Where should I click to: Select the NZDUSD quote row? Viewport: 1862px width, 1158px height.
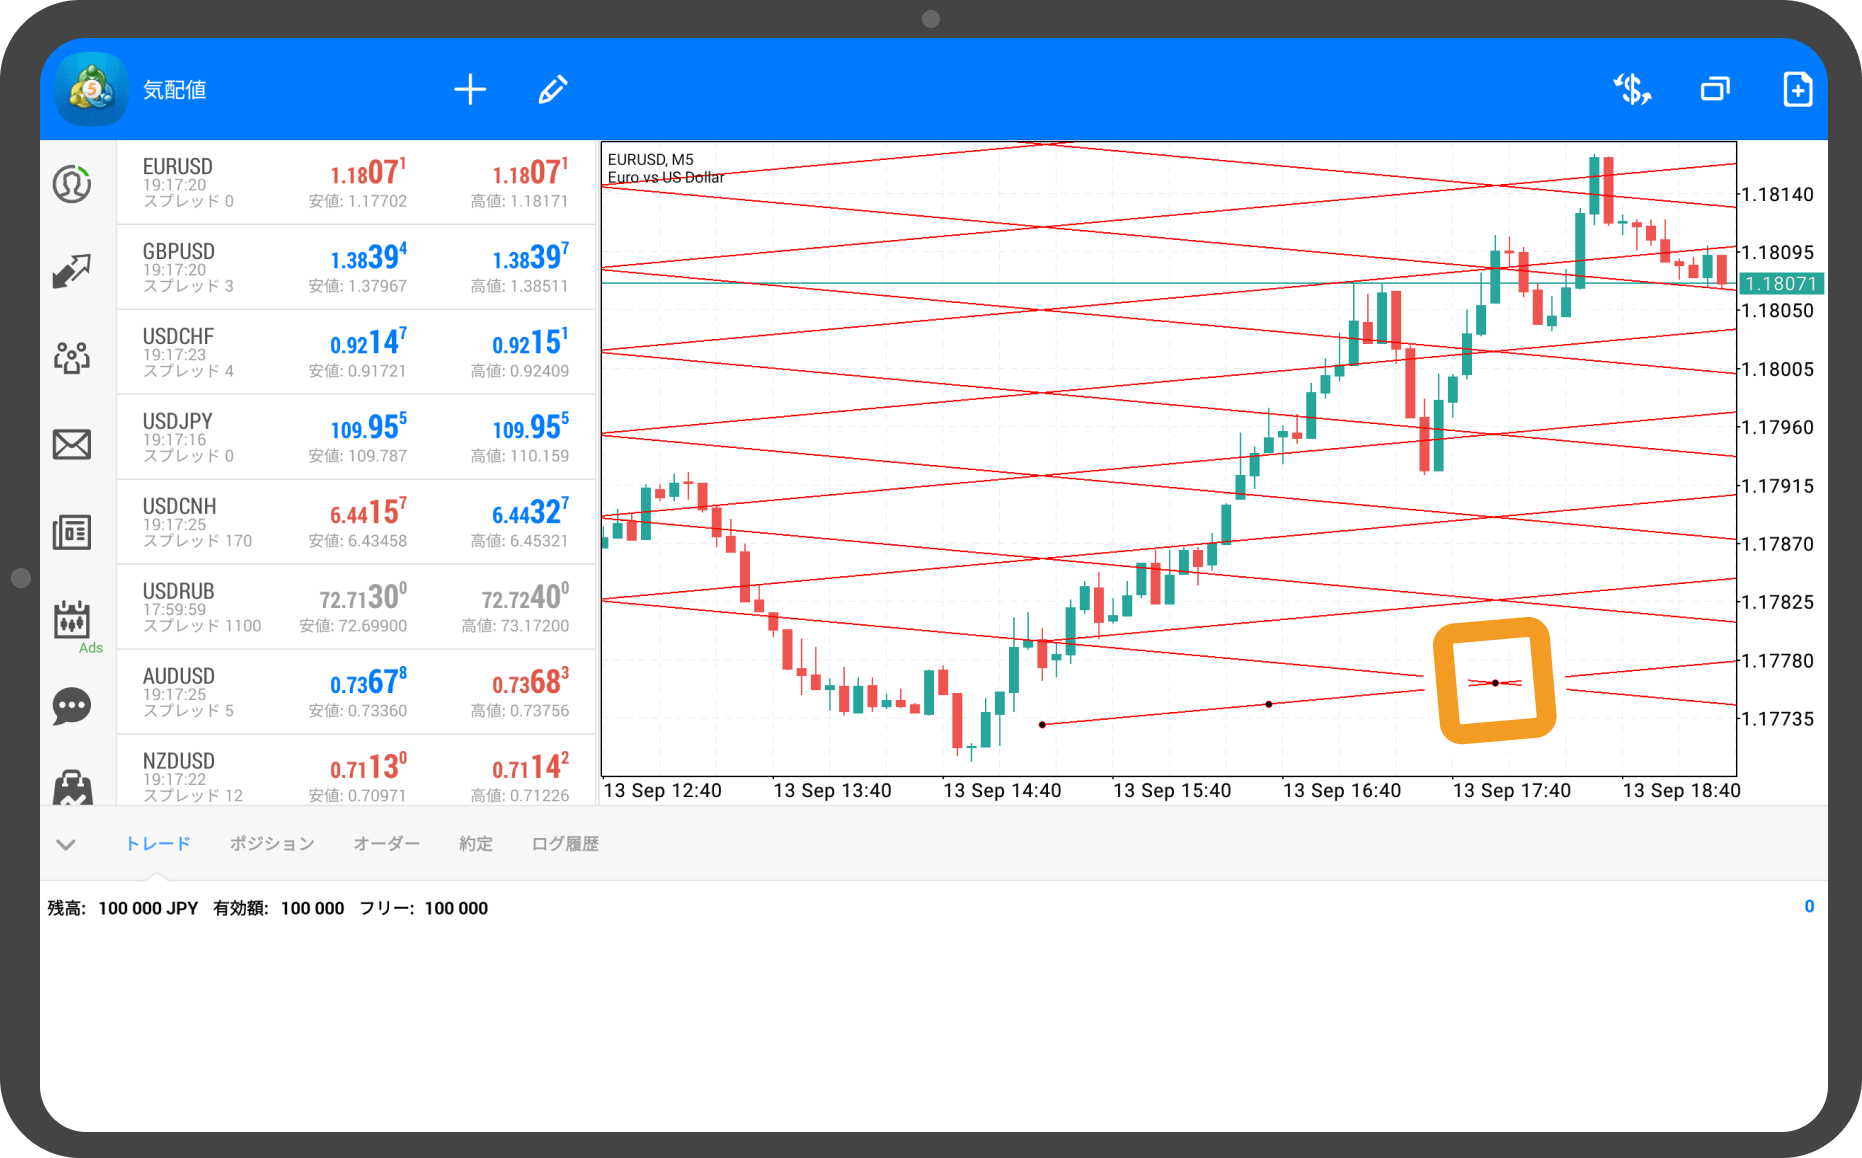click(356, 770)
